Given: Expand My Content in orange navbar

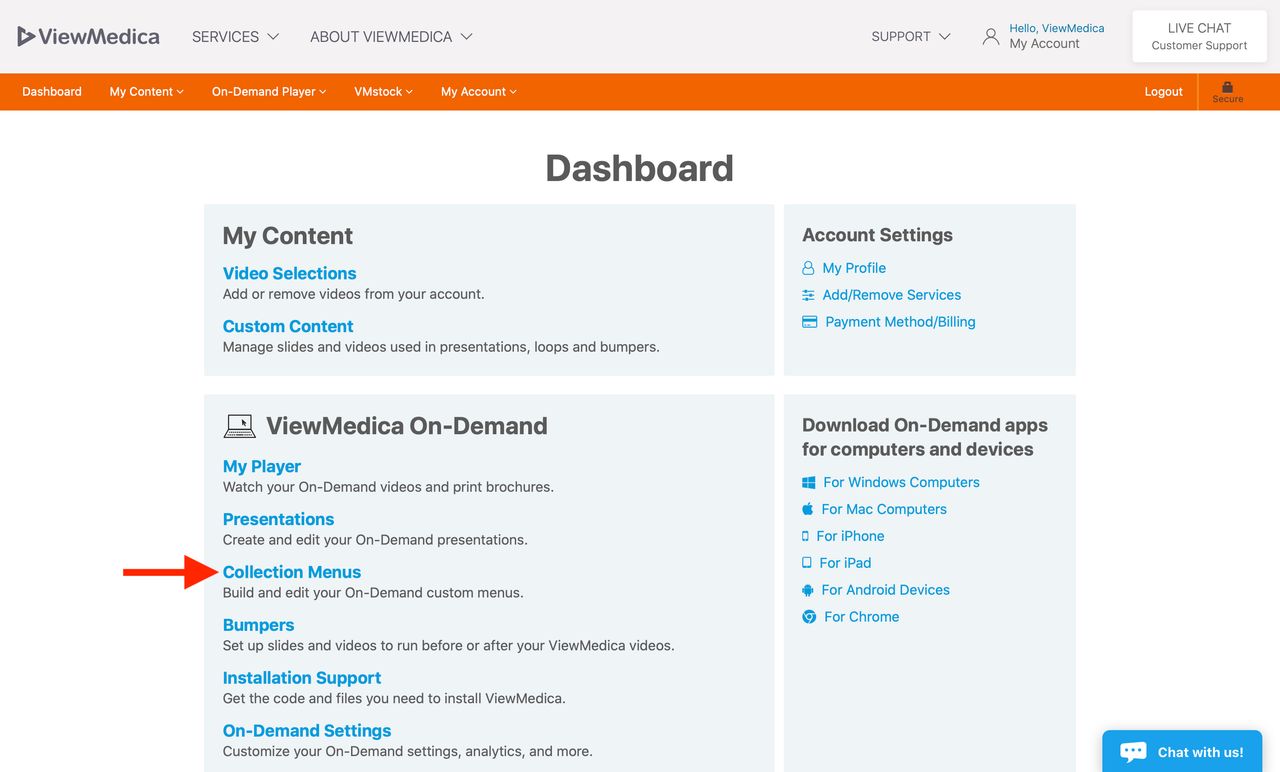Looking at the screenshot, I should (147, 91).
